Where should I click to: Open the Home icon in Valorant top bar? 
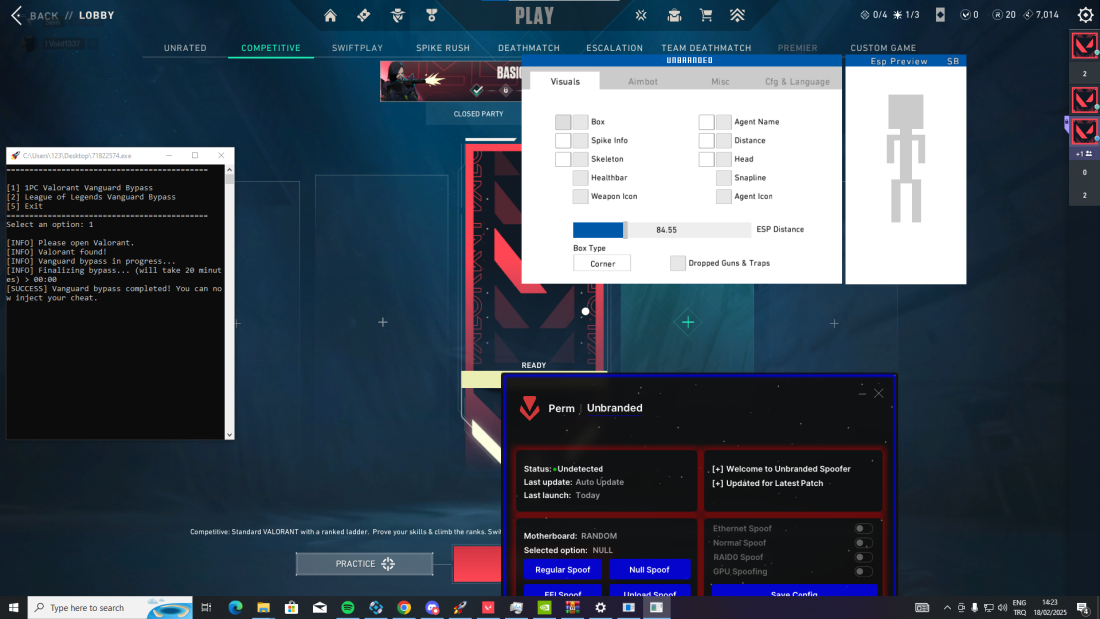[x=330, y=15]
